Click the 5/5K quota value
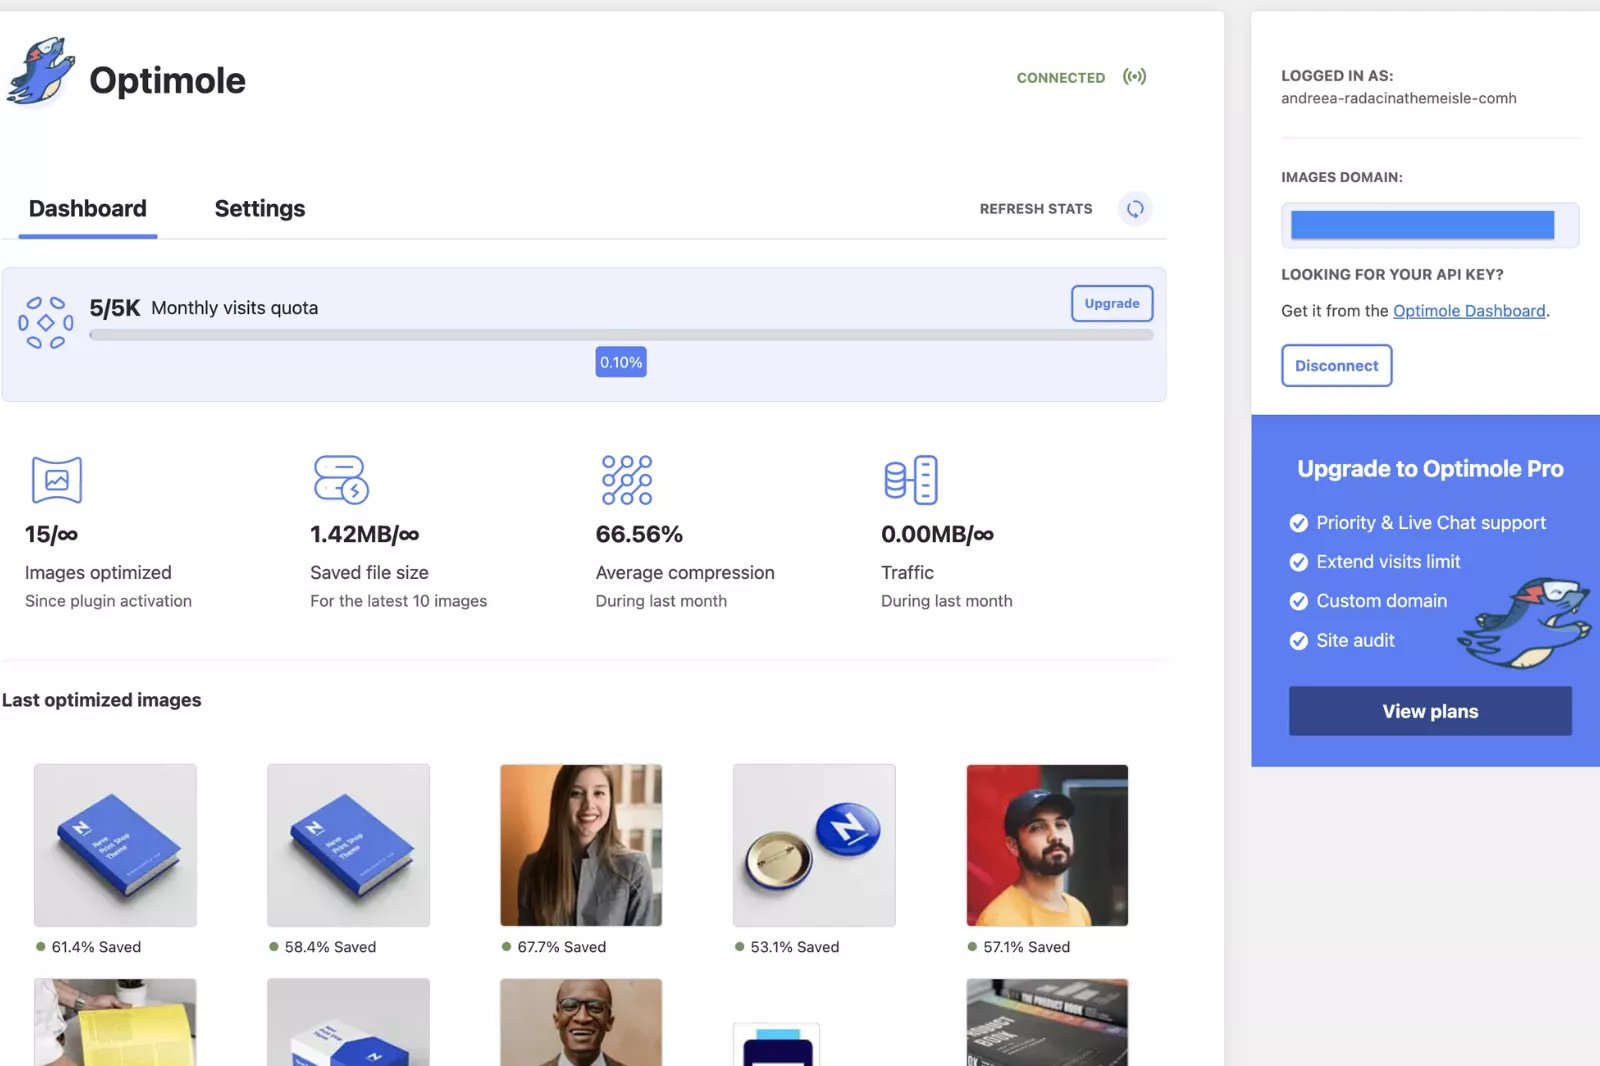This screenshot has height=1066, width=1600. click(x=115, y=308)
